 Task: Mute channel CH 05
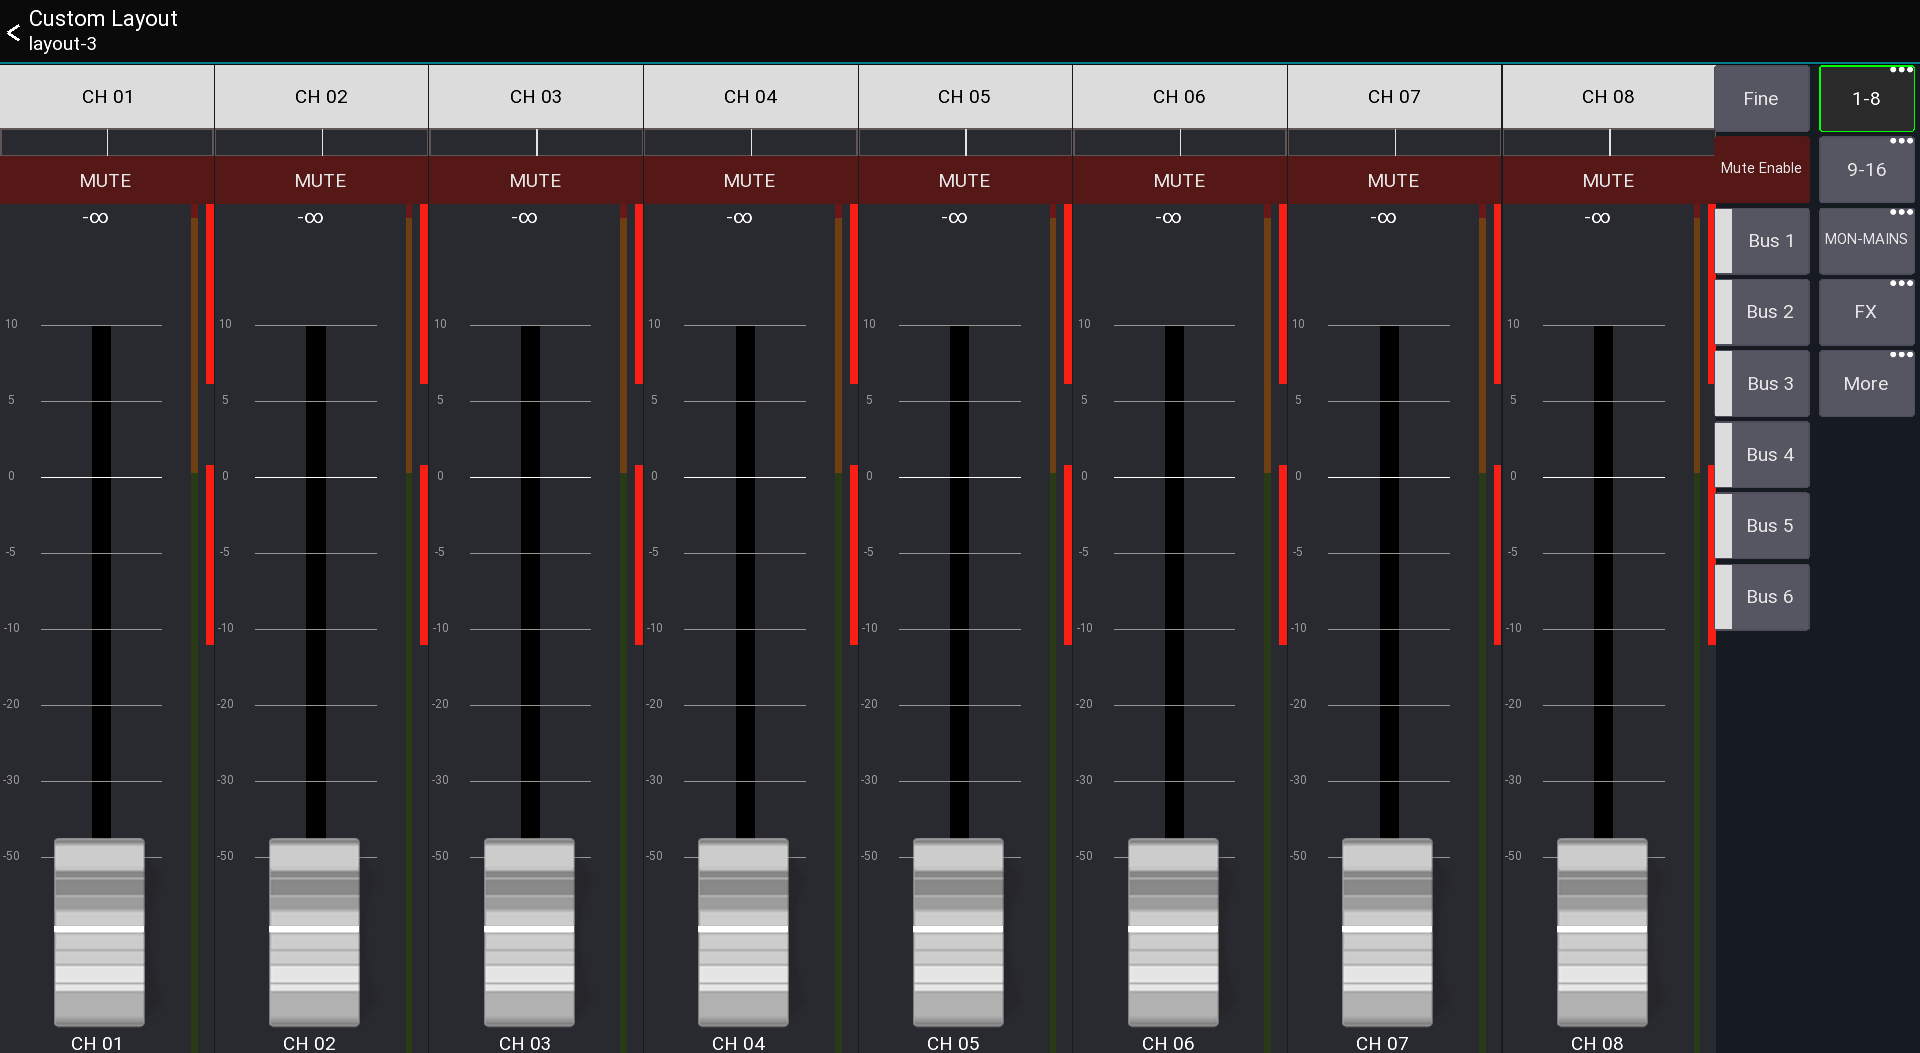click(965, 180)
